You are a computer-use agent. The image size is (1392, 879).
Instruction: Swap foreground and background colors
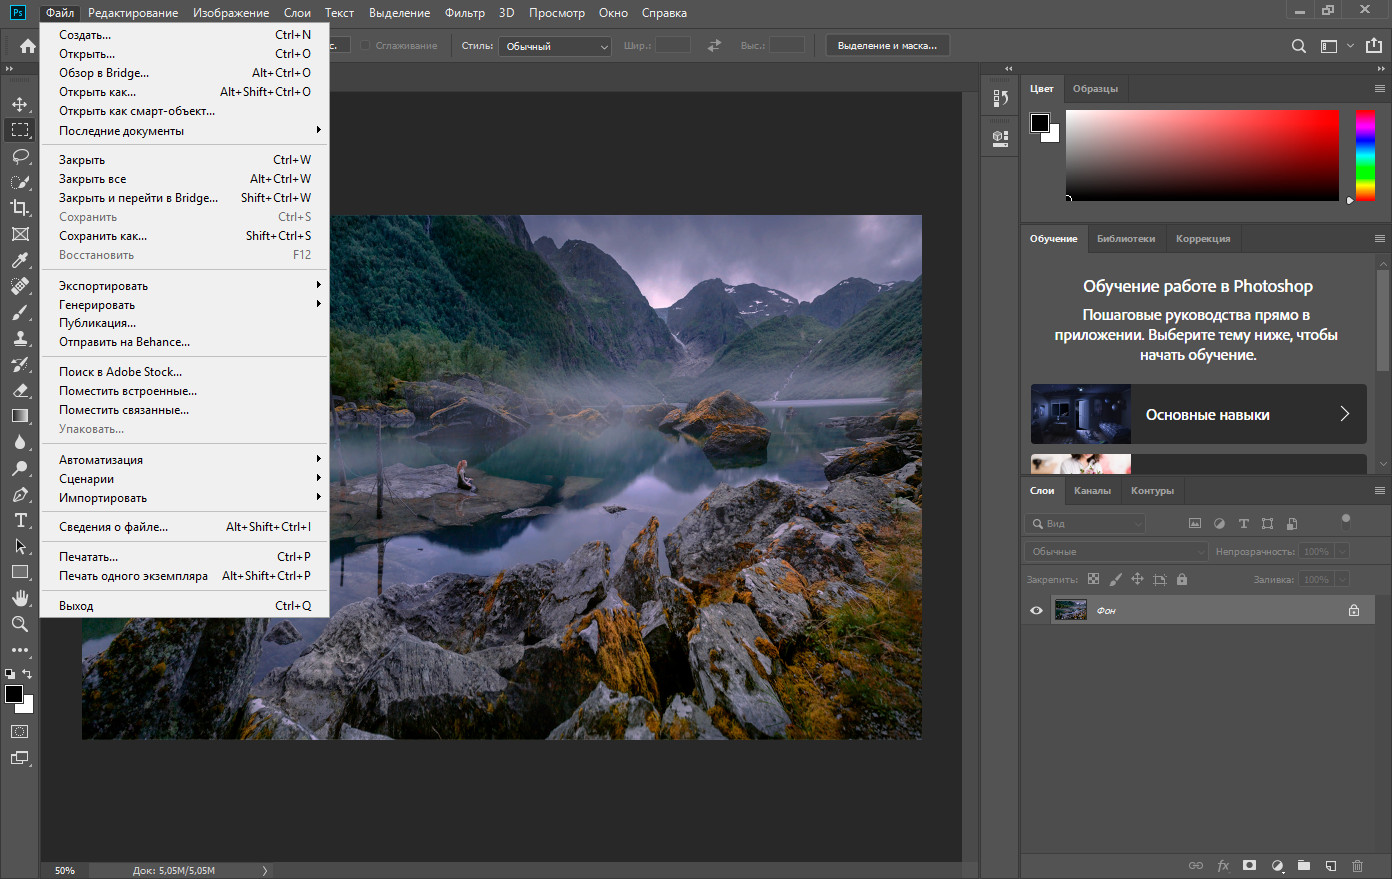pos(27,674)
